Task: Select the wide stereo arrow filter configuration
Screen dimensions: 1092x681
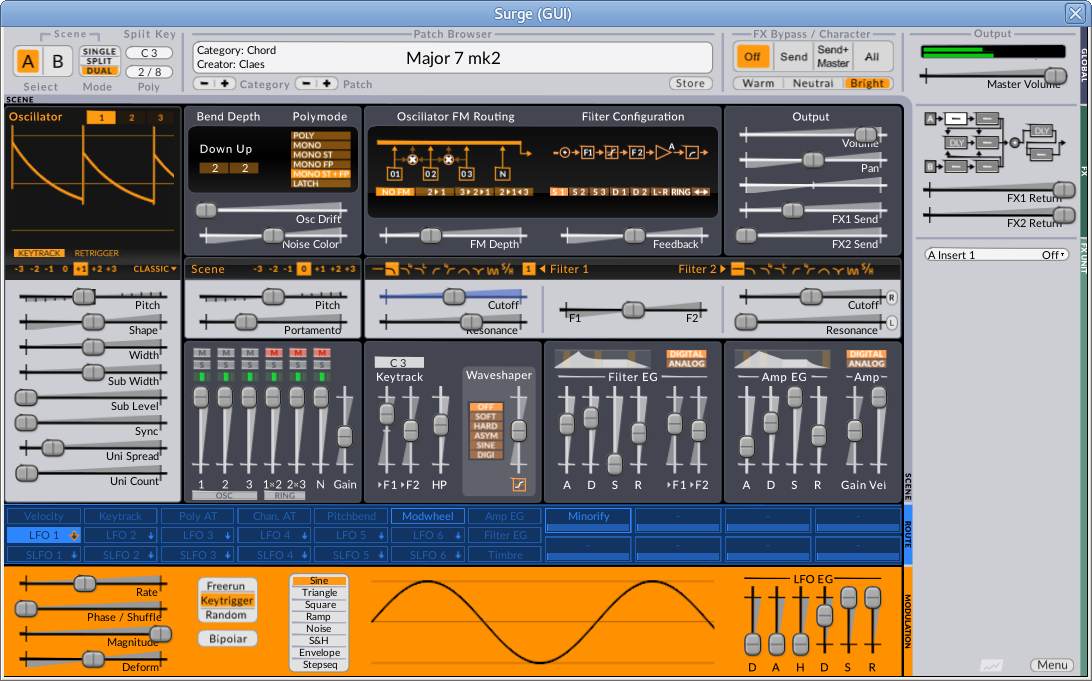Action: 701,191
